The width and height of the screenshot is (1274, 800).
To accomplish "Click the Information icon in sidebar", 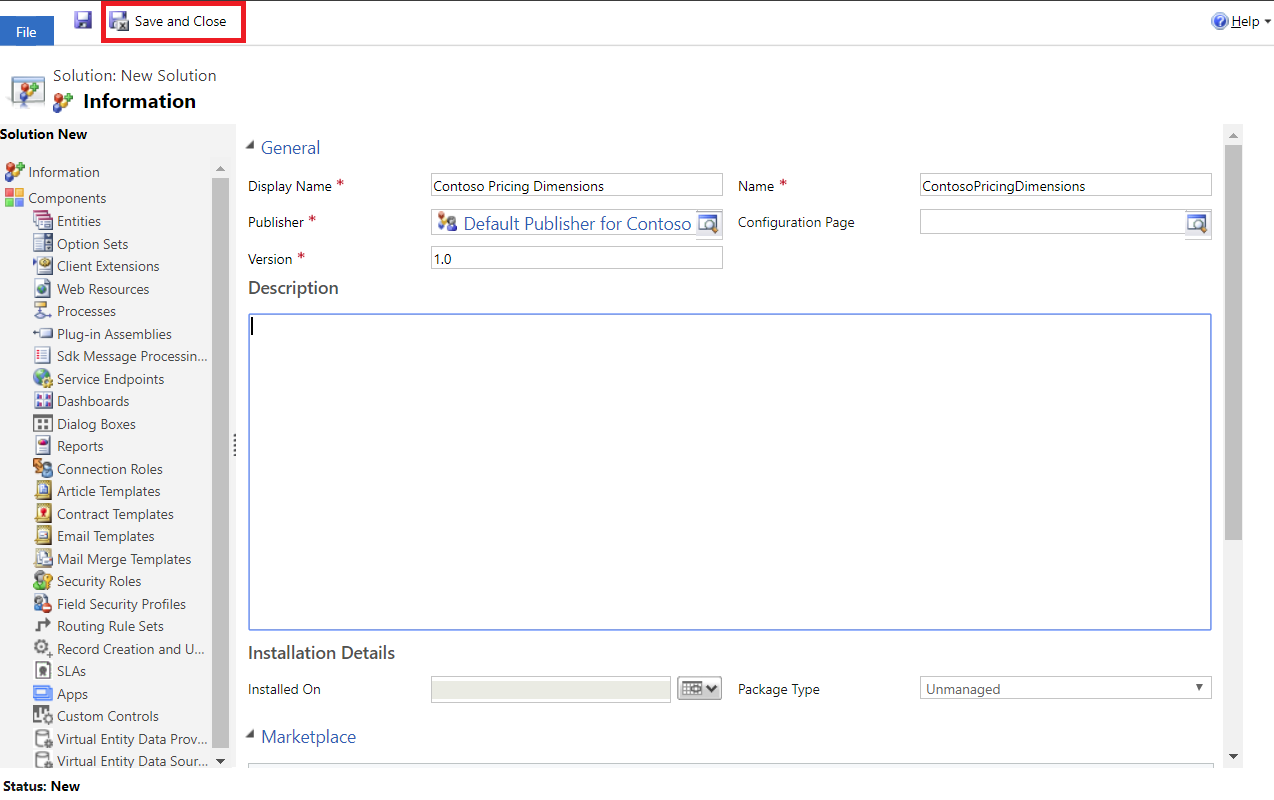I will tap(15, 172).
